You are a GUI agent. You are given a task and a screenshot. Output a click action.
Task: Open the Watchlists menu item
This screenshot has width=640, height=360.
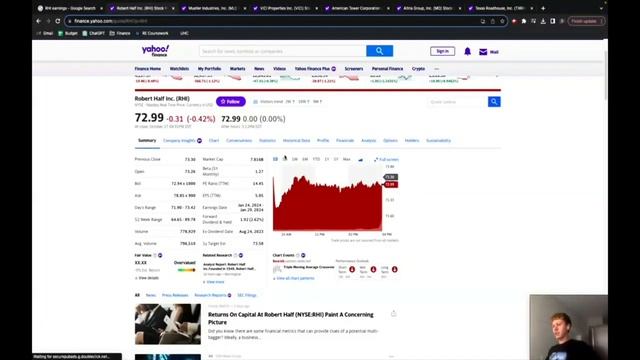tap(179, 69)
